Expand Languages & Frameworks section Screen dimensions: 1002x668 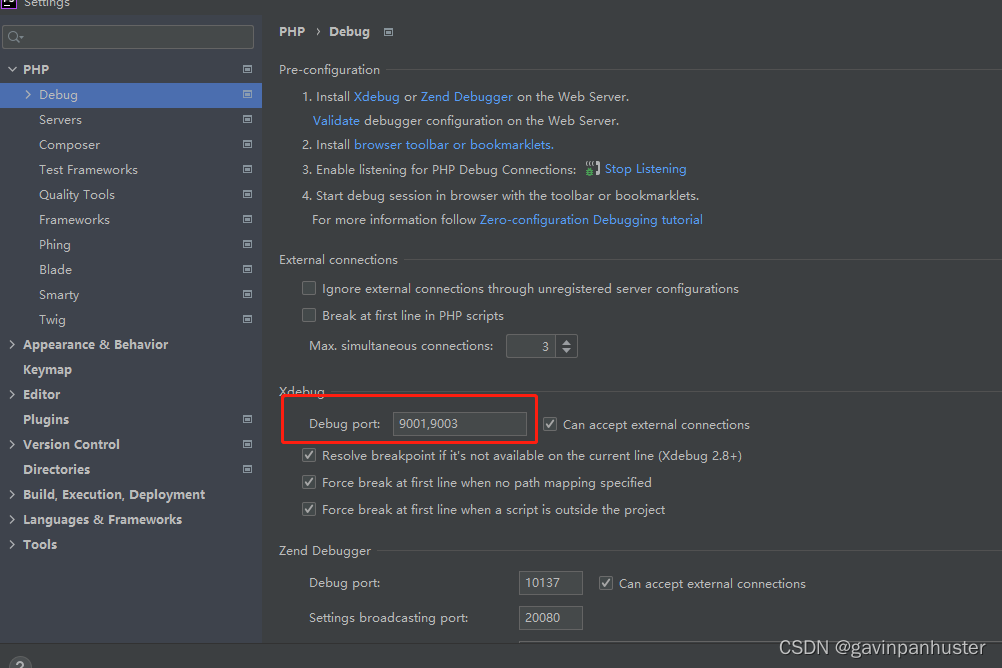(12, 519)
